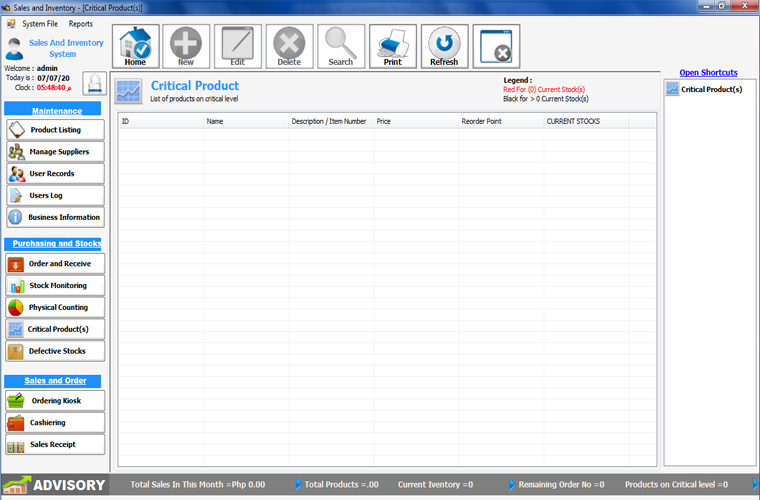Print the critical product list
Screen dimensions: 760x500
pyautogui.click(x=393, y=46)
